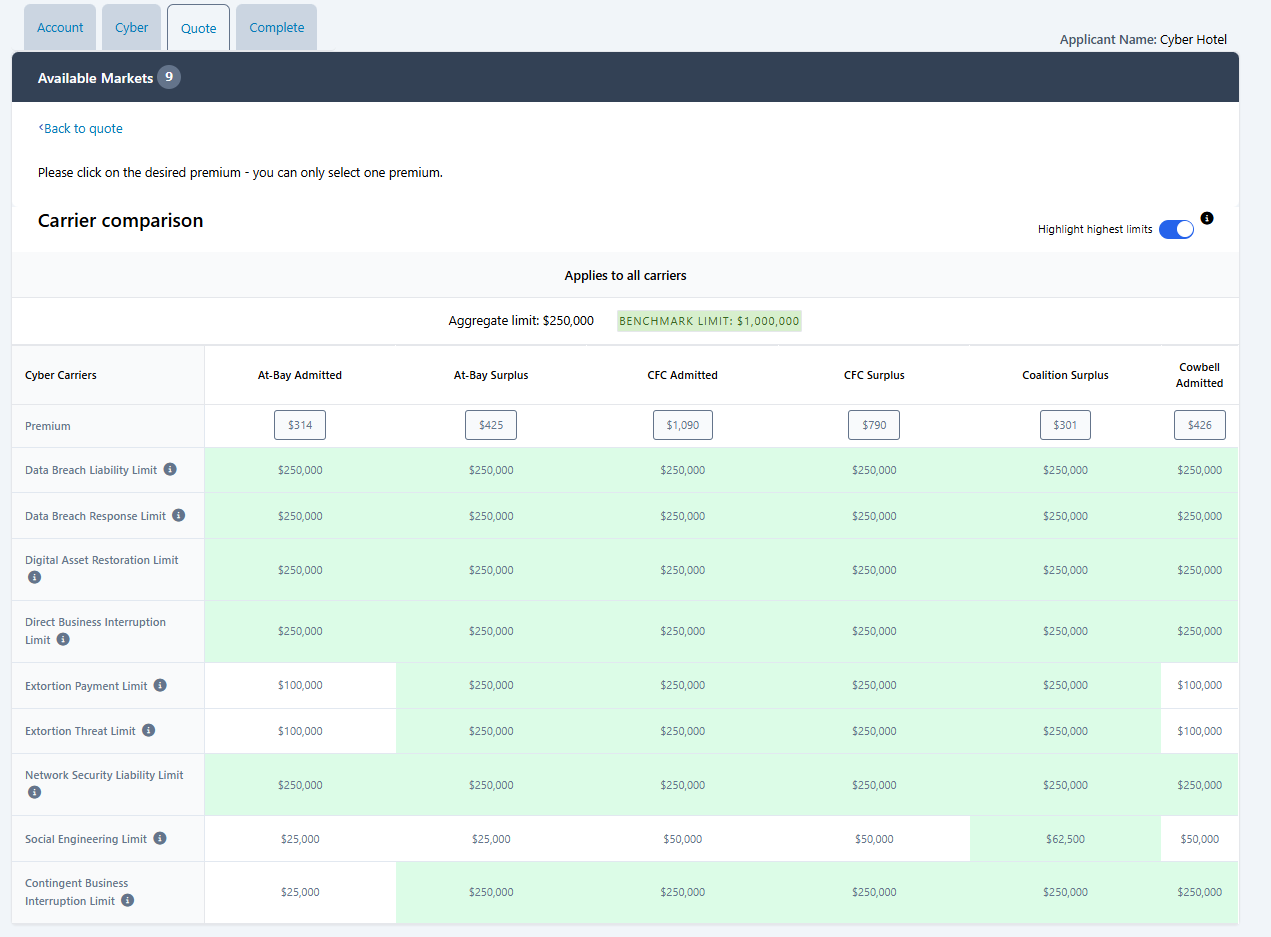
Task: Click At-Bay Admitted $25,000 Contingent Business Interruption cell
Action: pyautogui.click(x=300, y=892)
